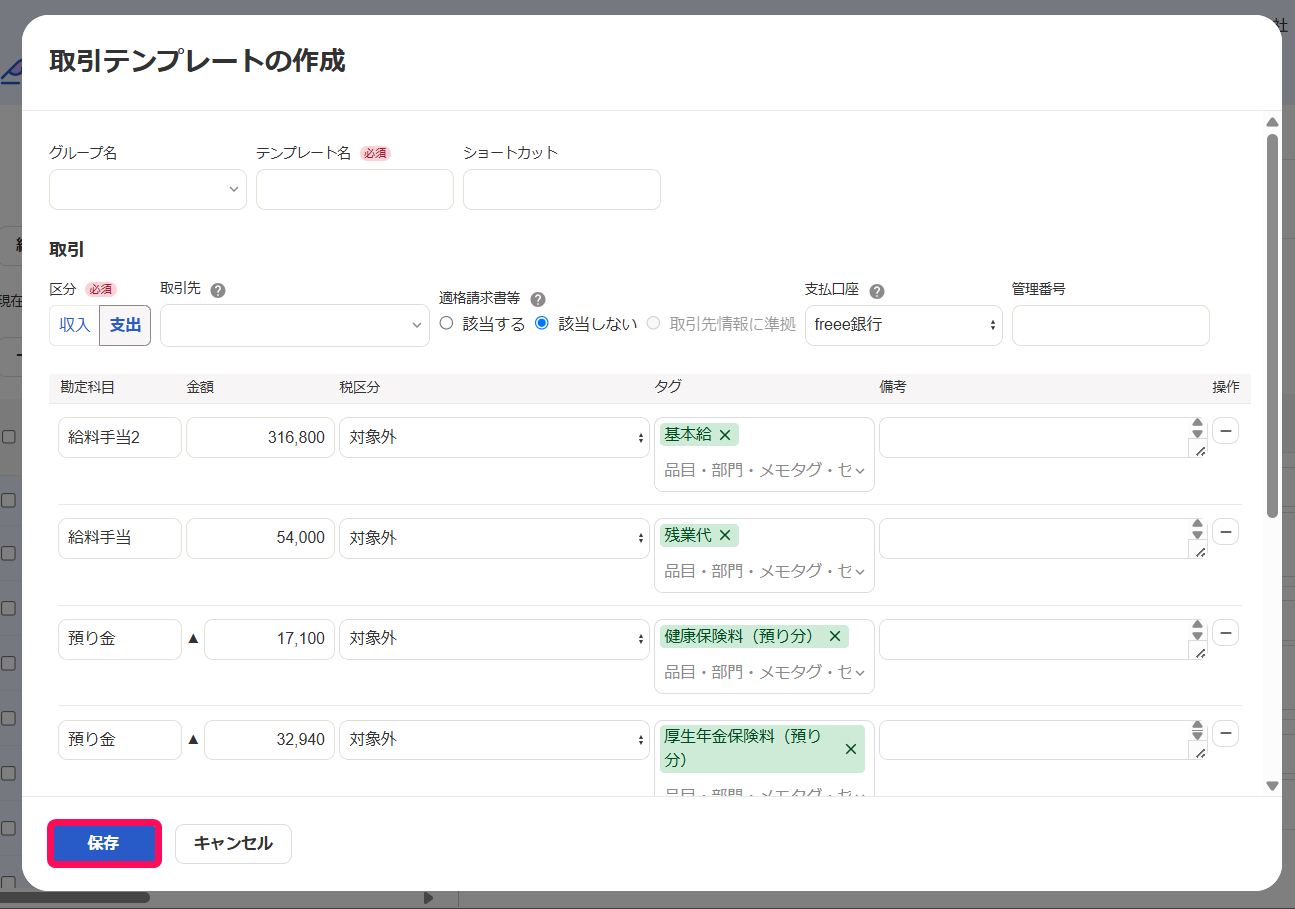Screen dimensions: 1295x909
Task: Click the 17,100 amount field
Action: (269, 639)
